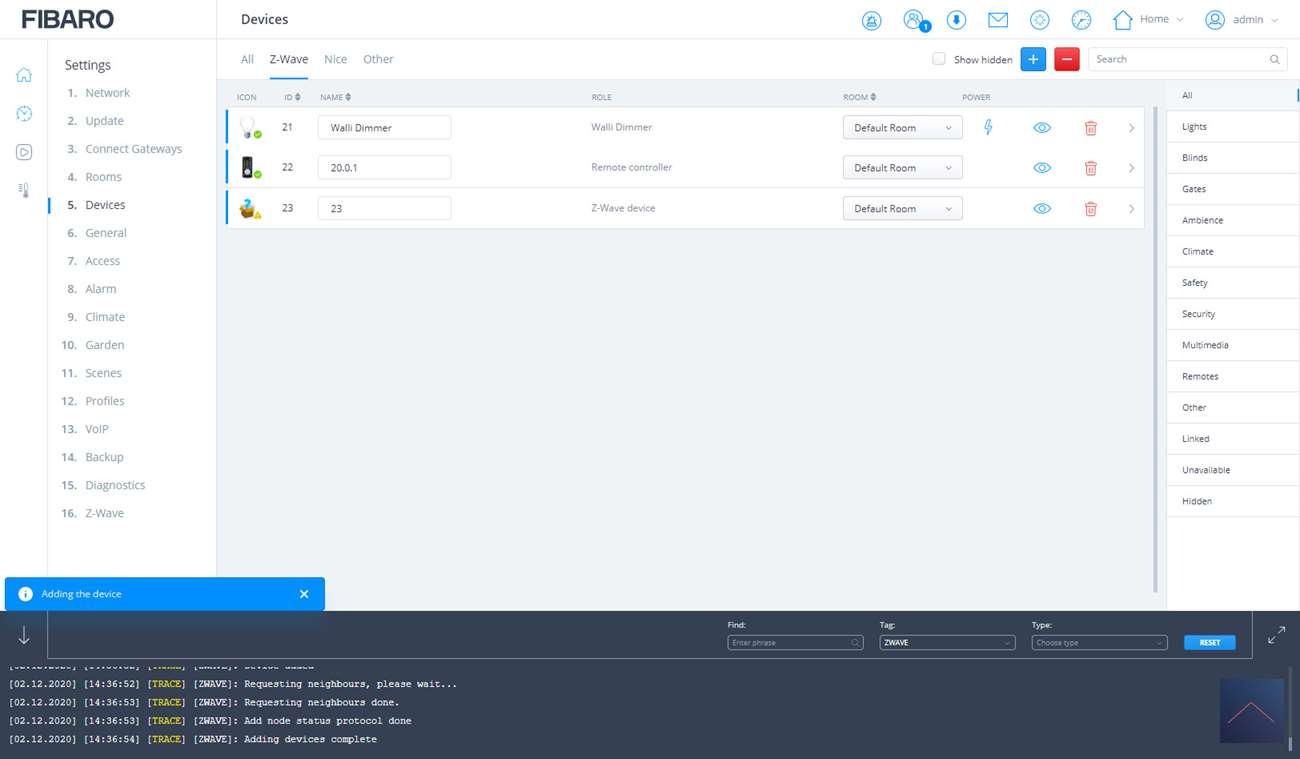Toggle visibility eye for device 20.0.1
Image resolution: width=1300 pixels, height=759 pixels.
tap(1042, 168)
